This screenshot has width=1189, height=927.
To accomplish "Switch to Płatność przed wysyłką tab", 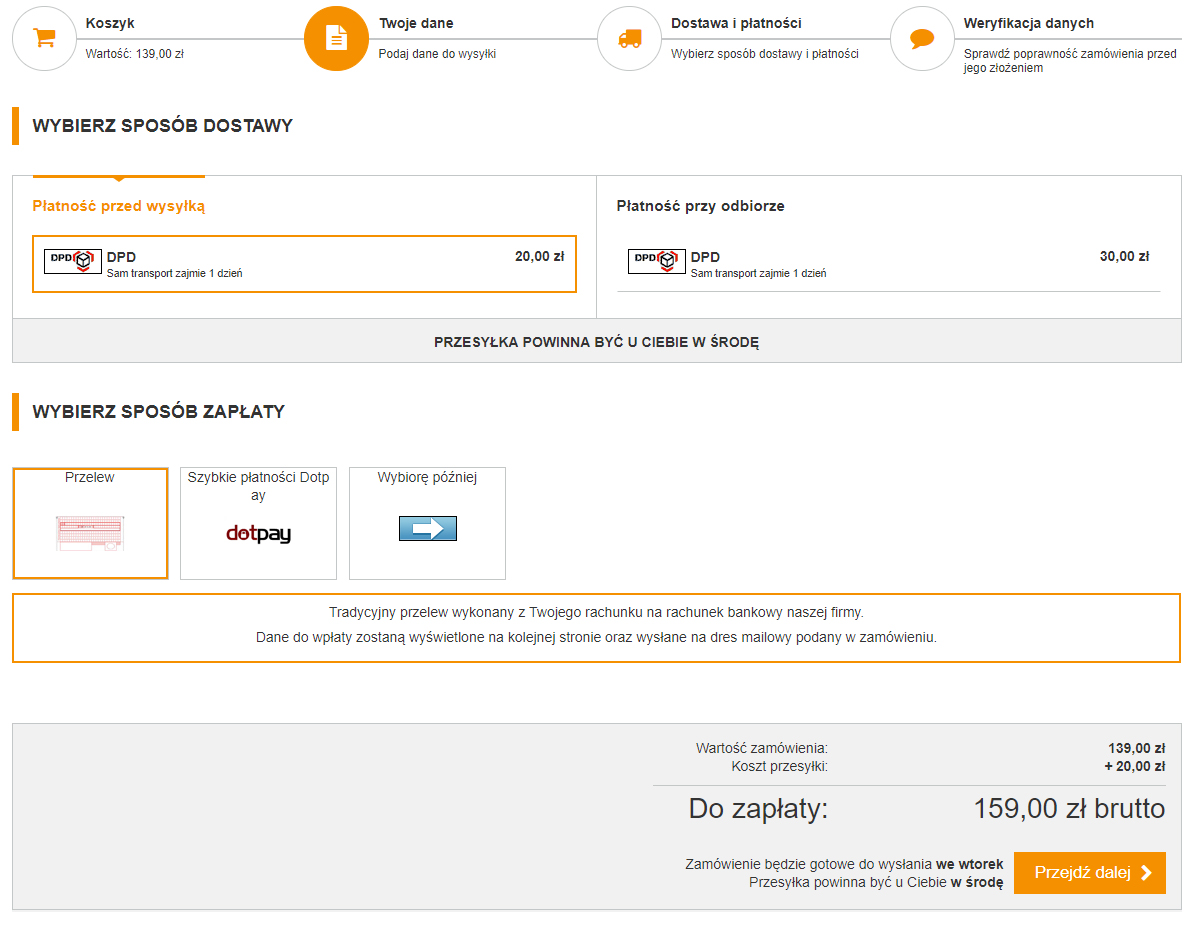I will 118,206.
